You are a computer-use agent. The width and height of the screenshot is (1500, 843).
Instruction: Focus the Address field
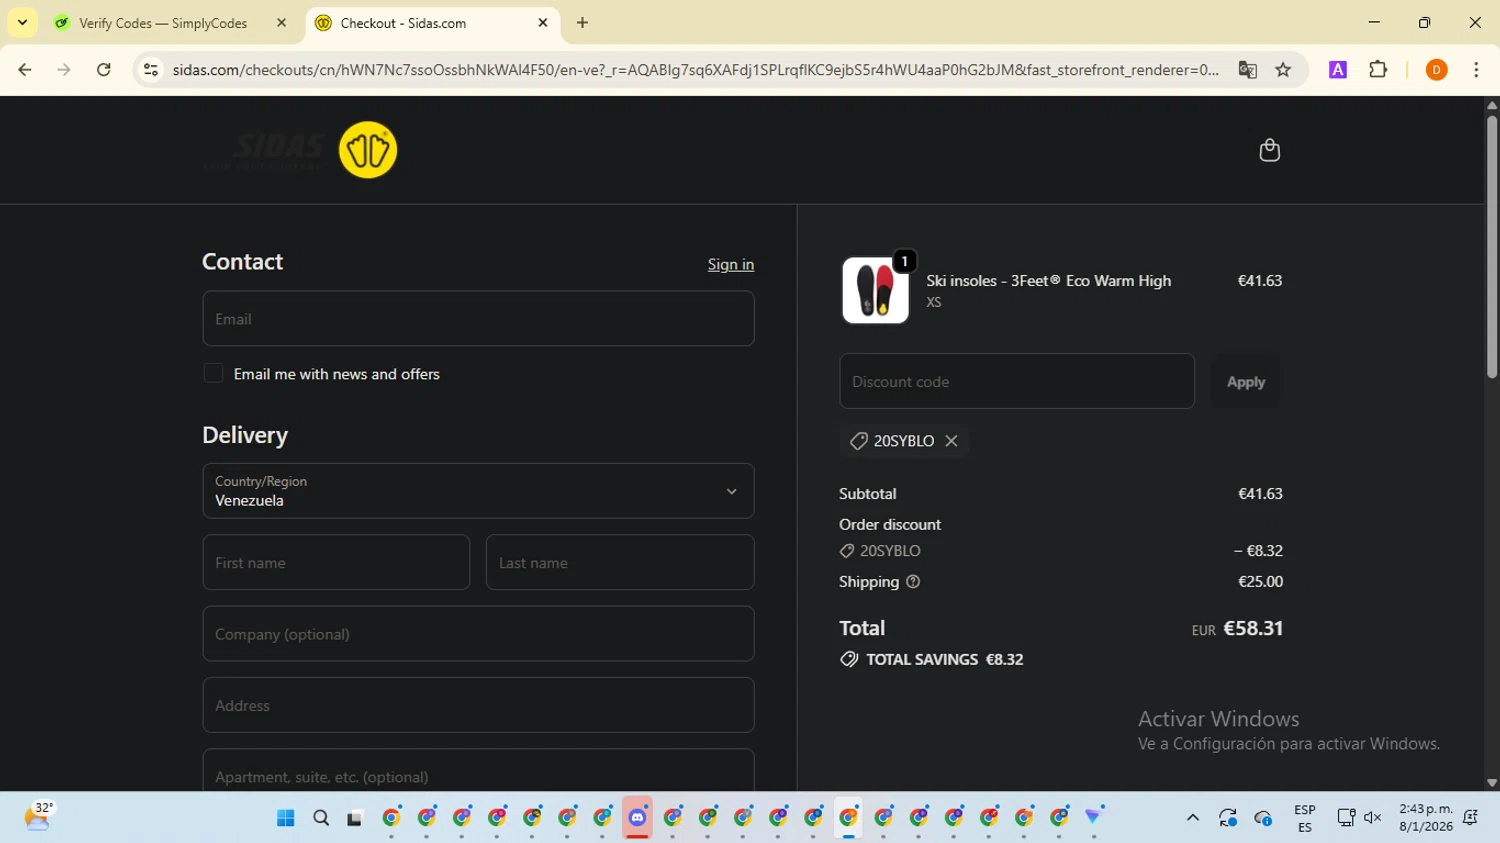[478, 705]
